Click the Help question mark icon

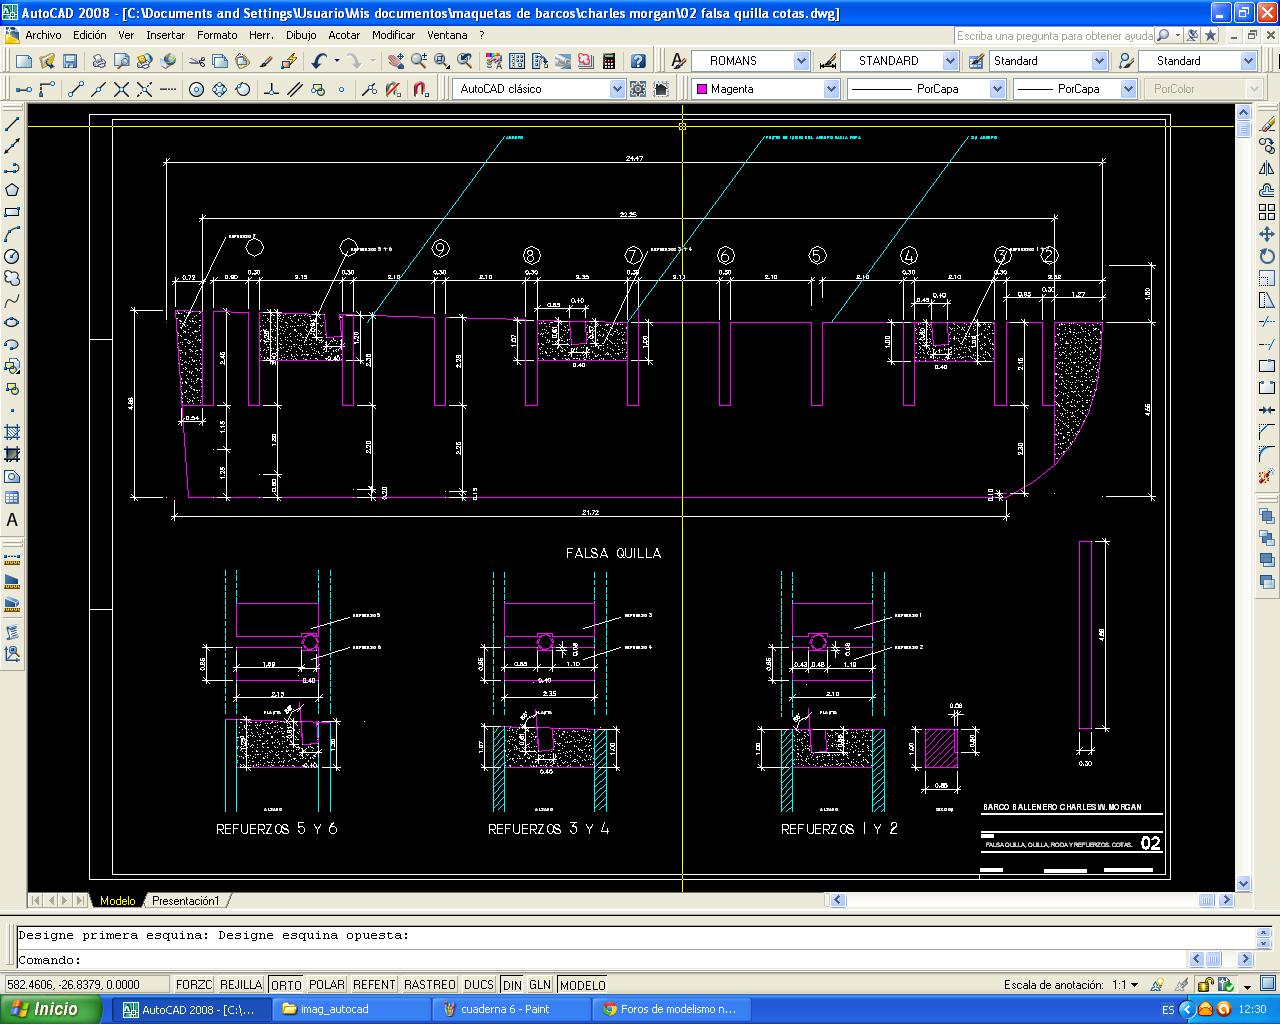[x=638, y=61]
